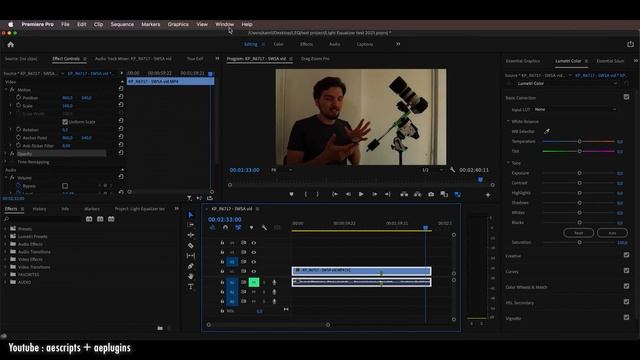Switch to Essential Graphics tab
This screenshot has width=640, height=360.
coord(523,61)
